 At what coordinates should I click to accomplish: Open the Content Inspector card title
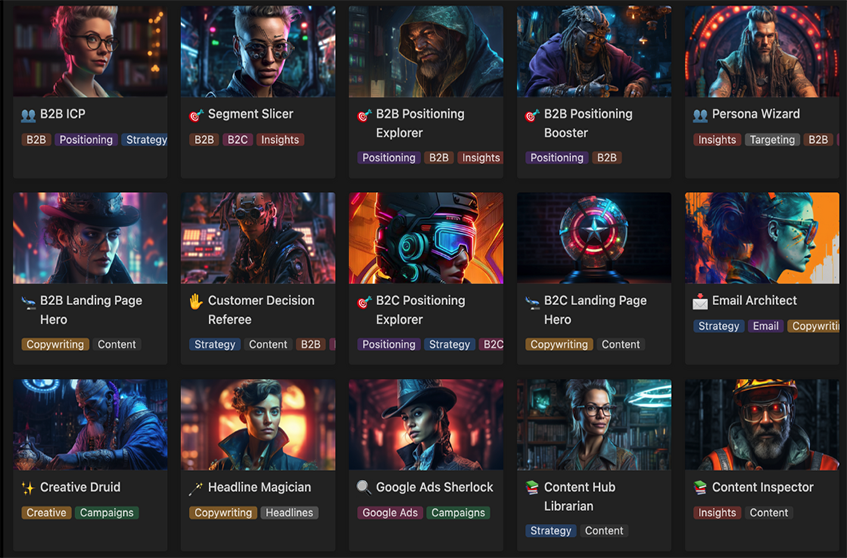pos(762,487)
